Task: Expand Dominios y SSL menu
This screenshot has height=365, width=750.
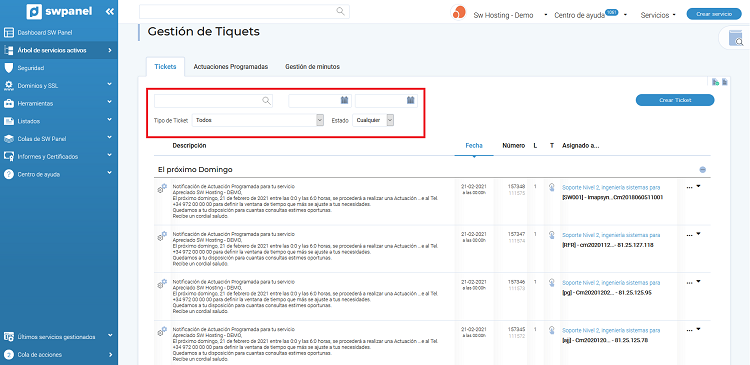Action: tap(37, 86)
